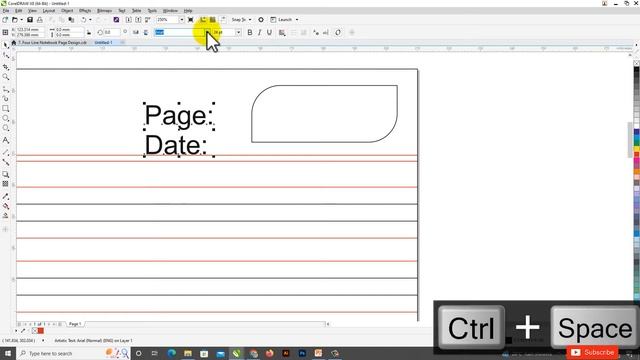Click the Export icon in toolbar

click(138, 20)
